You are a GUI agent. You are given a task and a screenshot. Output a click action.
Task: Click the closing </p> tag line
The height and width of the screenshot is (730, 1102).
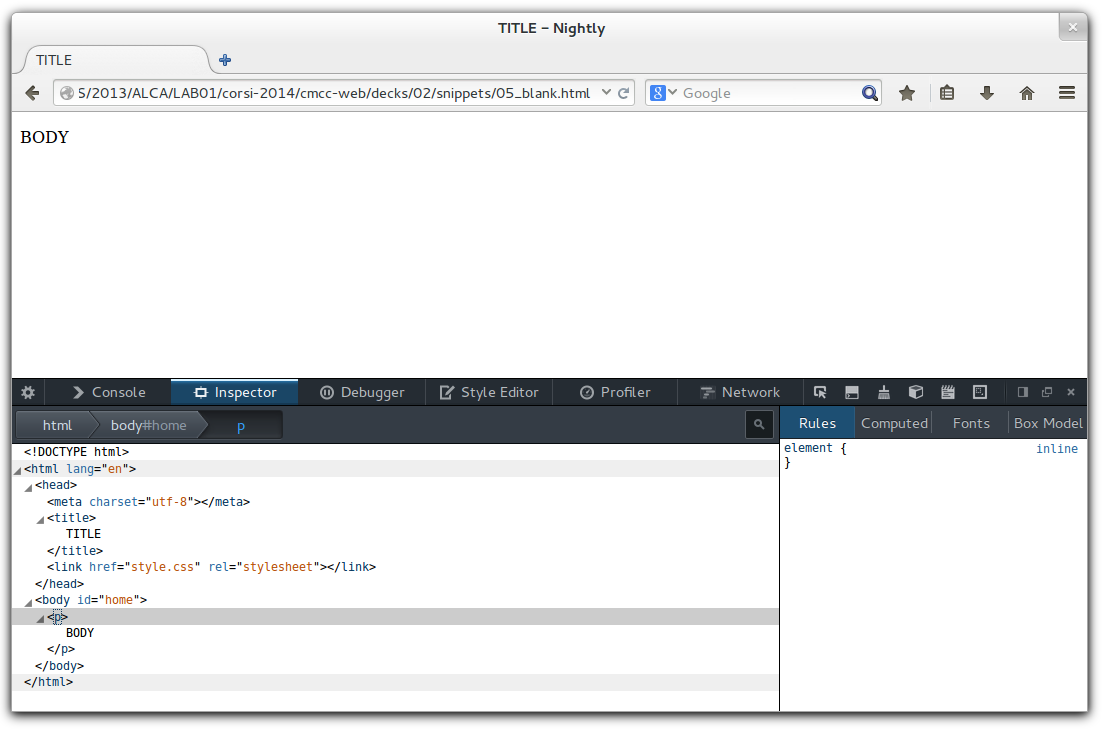(x=61, y=649)
